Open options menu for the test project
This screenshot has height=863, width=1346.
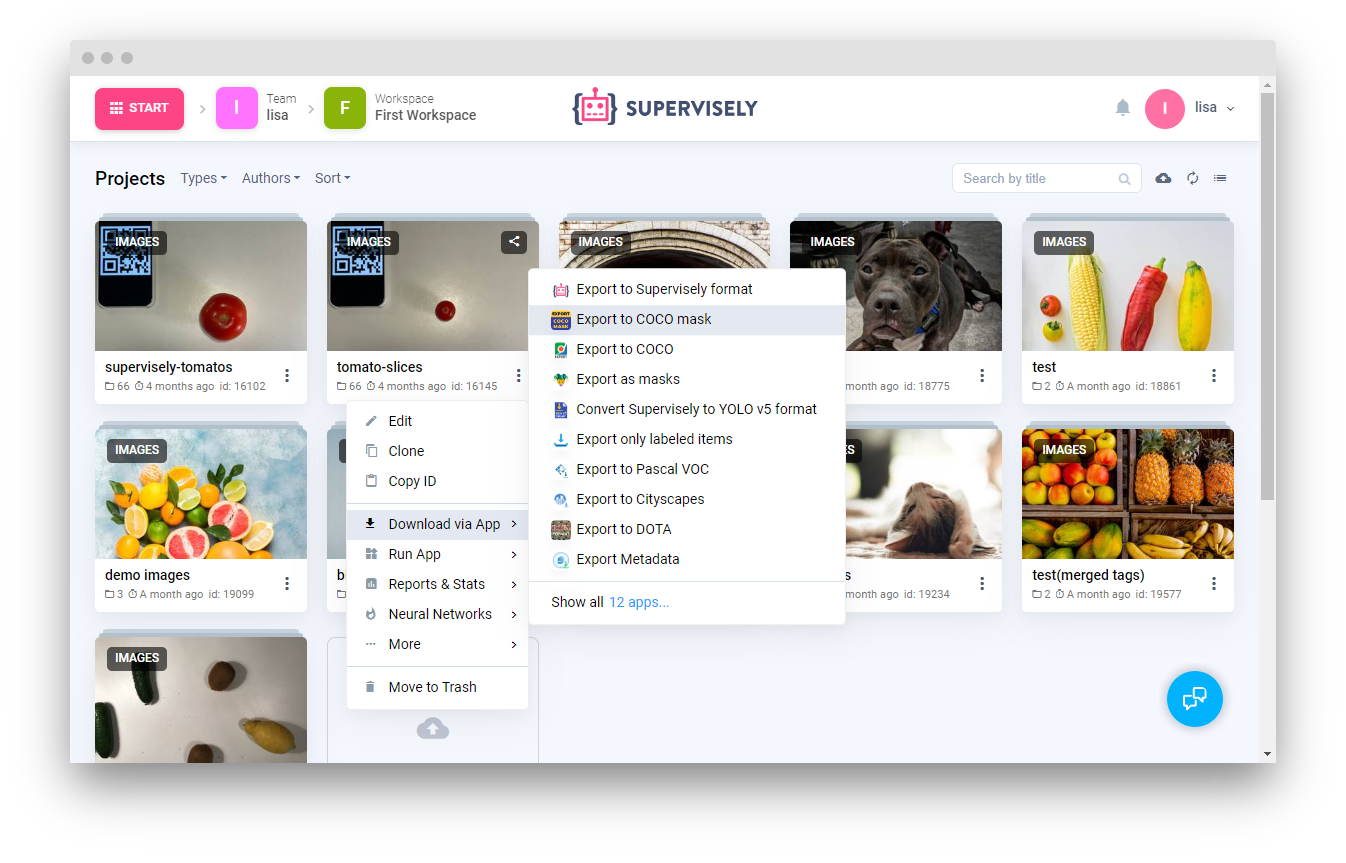coord(1213,375)
